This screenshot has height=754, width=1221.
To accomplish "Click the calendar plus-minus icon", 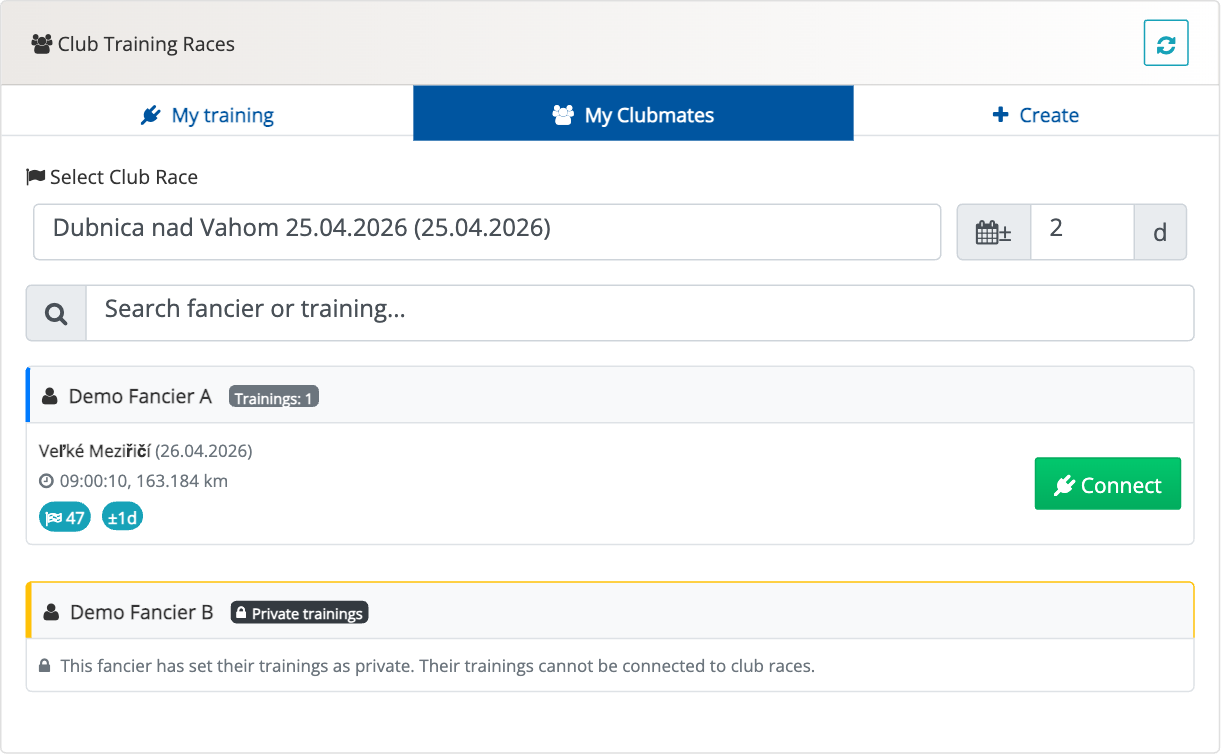I will (993, 233).
